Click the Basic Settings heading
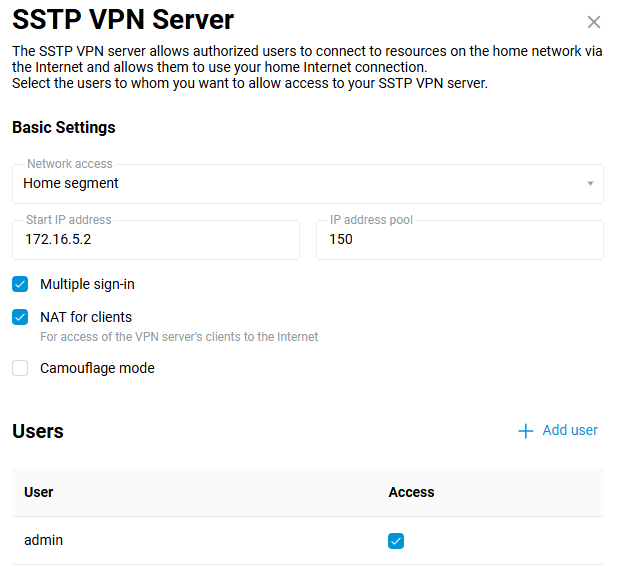 point(64,128)
